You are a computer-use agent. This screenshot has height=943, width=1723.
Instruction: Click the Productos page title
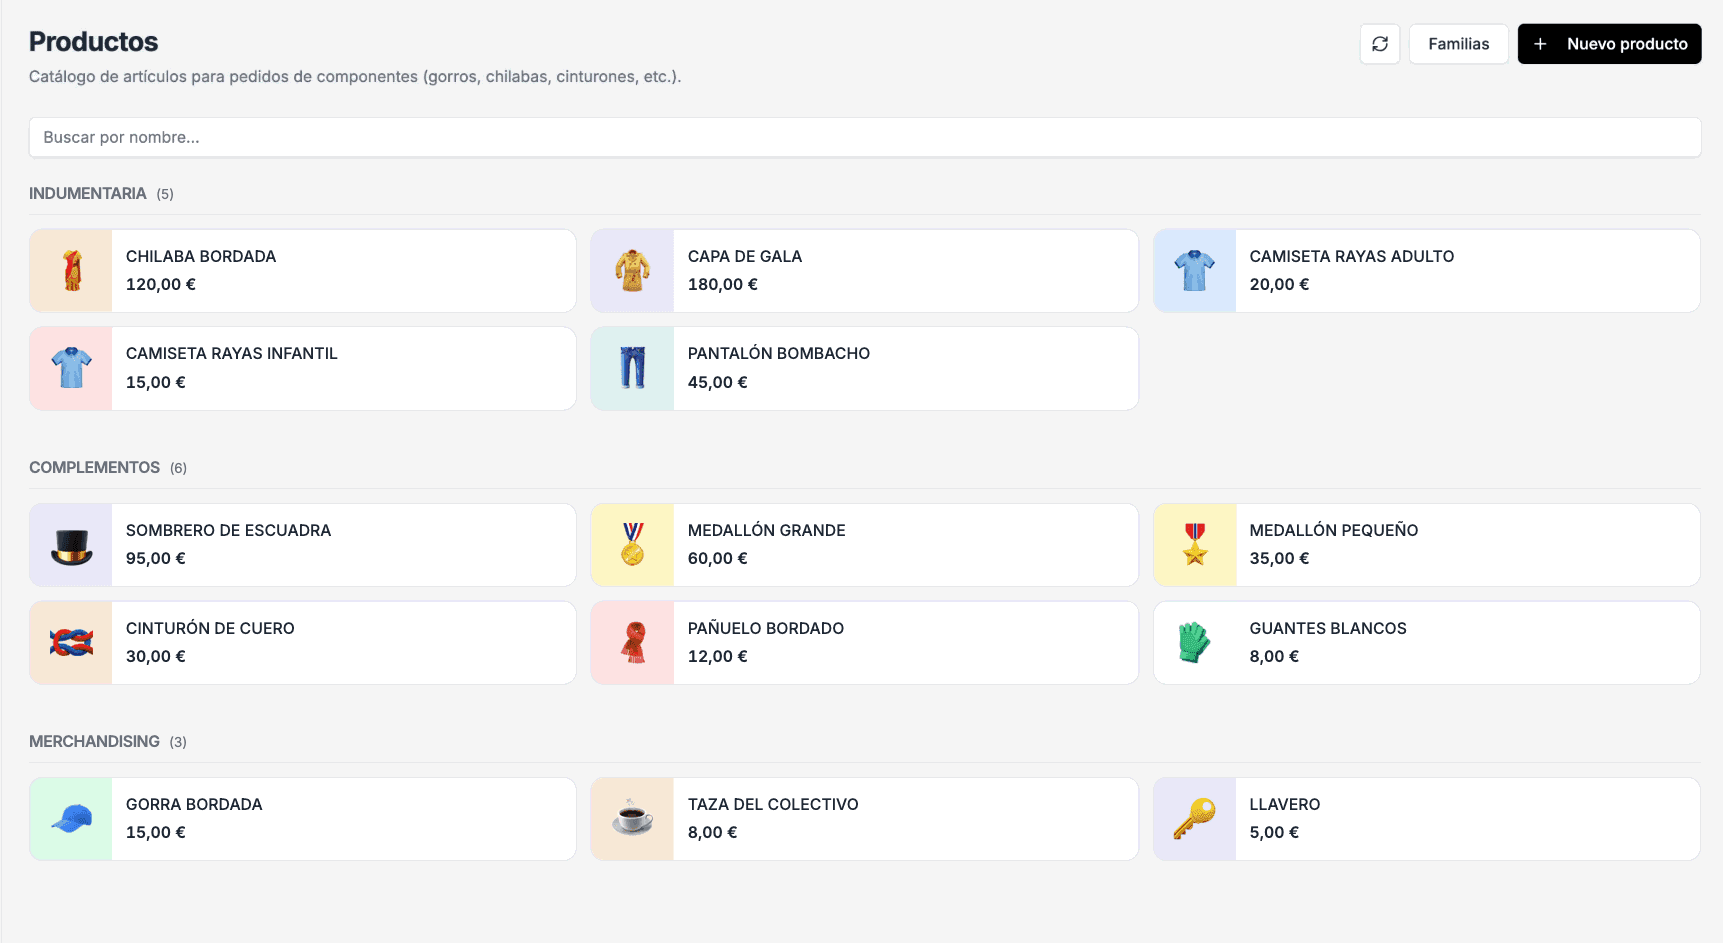(x=94, y=41)
